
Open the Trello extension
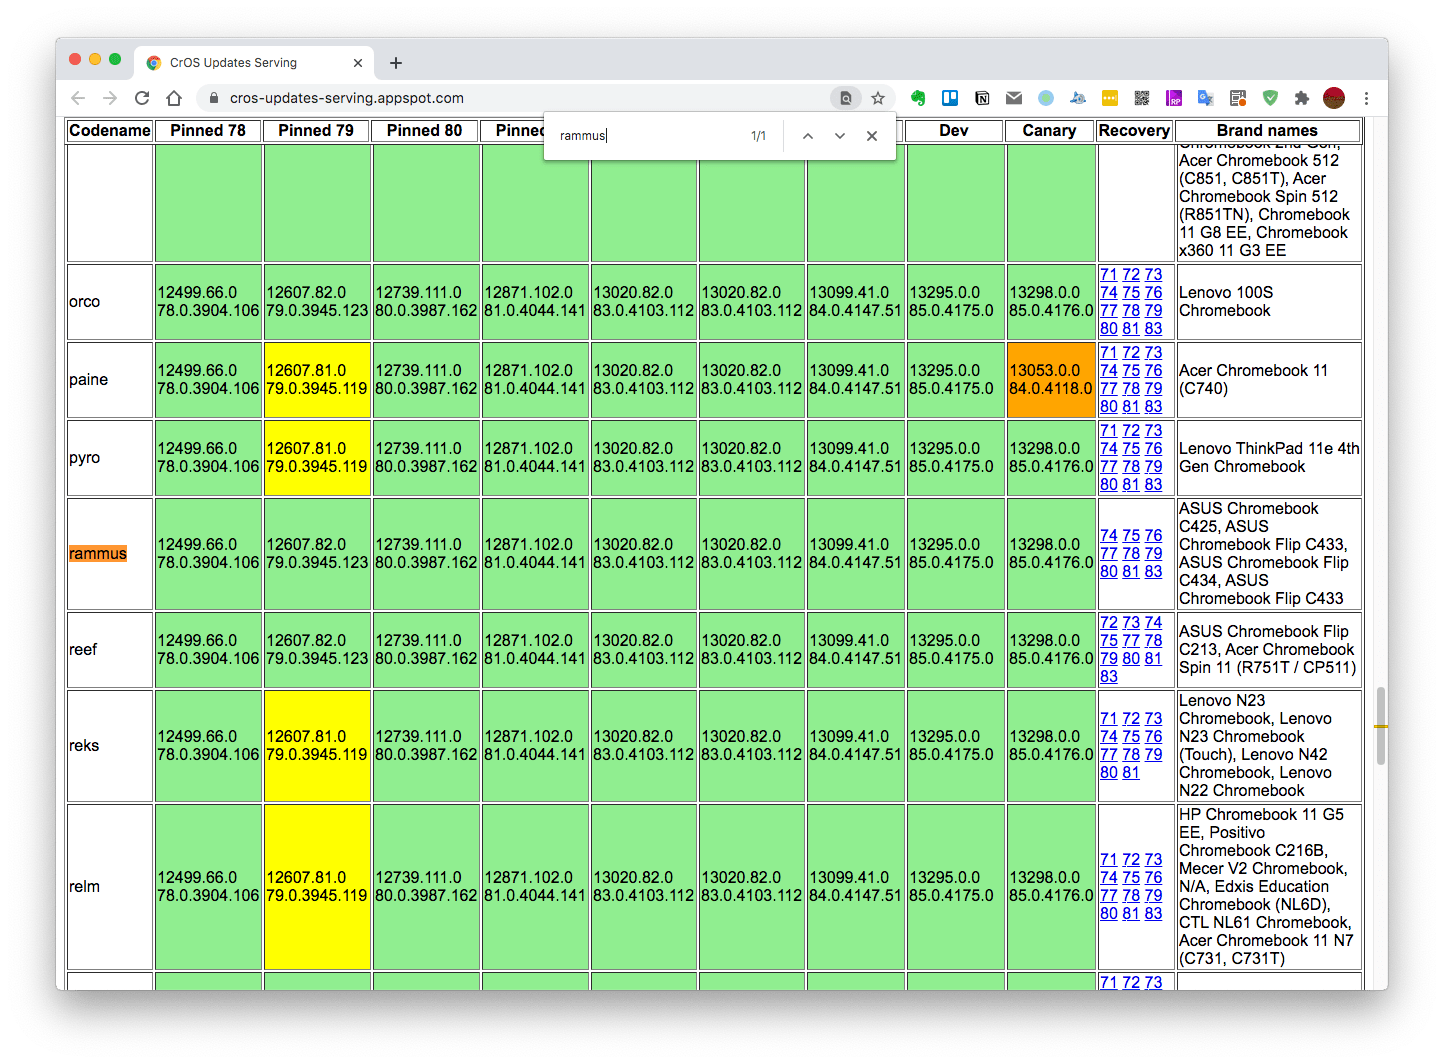(950, 98)
